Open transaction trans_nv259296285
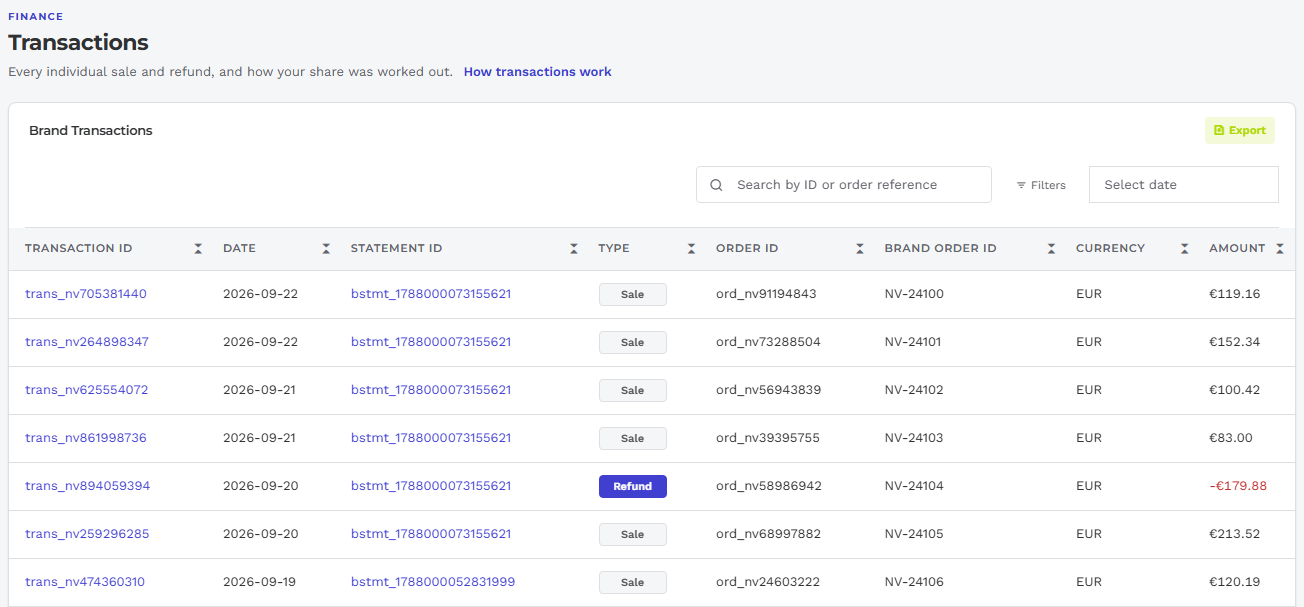The image size is (1304, 607). coord(87,534)
